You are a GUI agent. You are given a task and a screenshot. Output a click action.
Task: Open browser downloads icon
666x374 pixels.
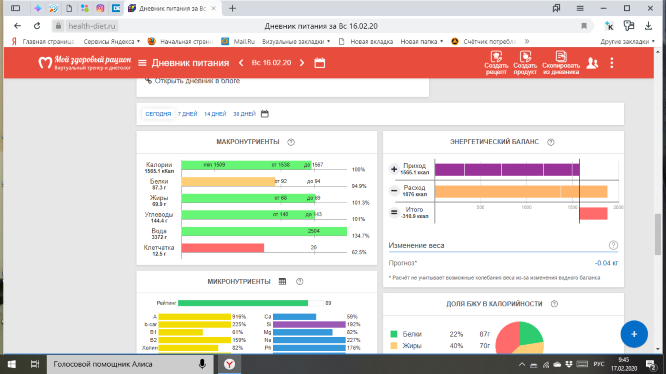point(648,26)
